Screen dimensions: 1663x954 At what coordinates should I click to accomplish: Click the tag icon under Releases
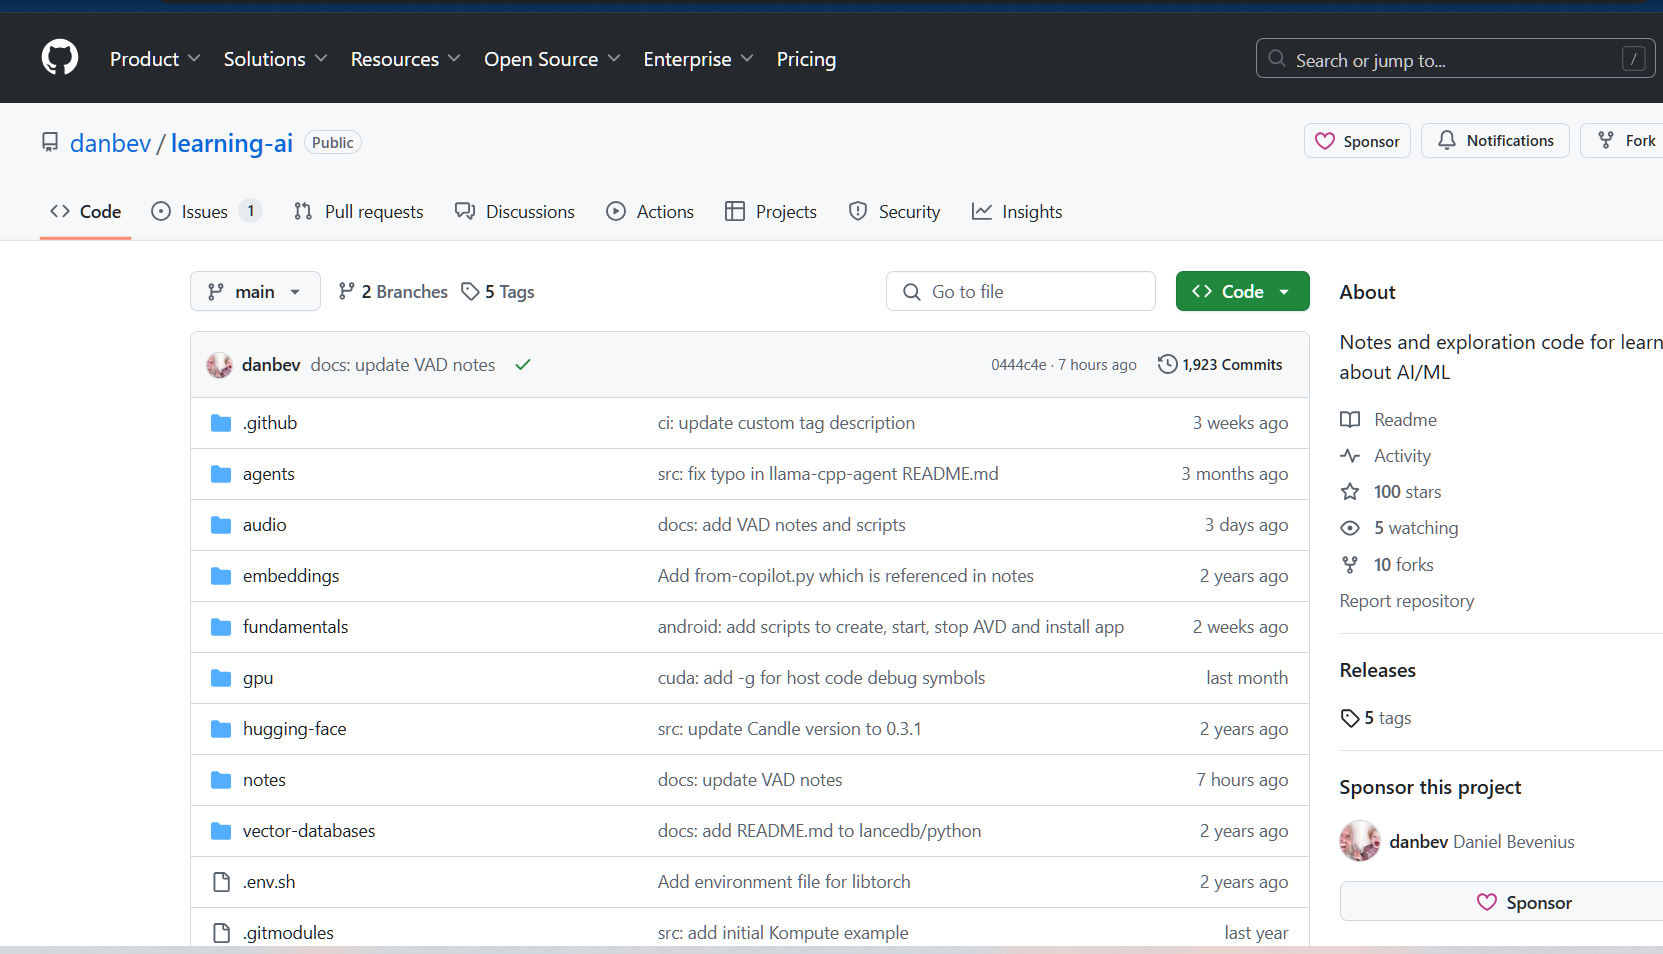[x=1350, y=718]
